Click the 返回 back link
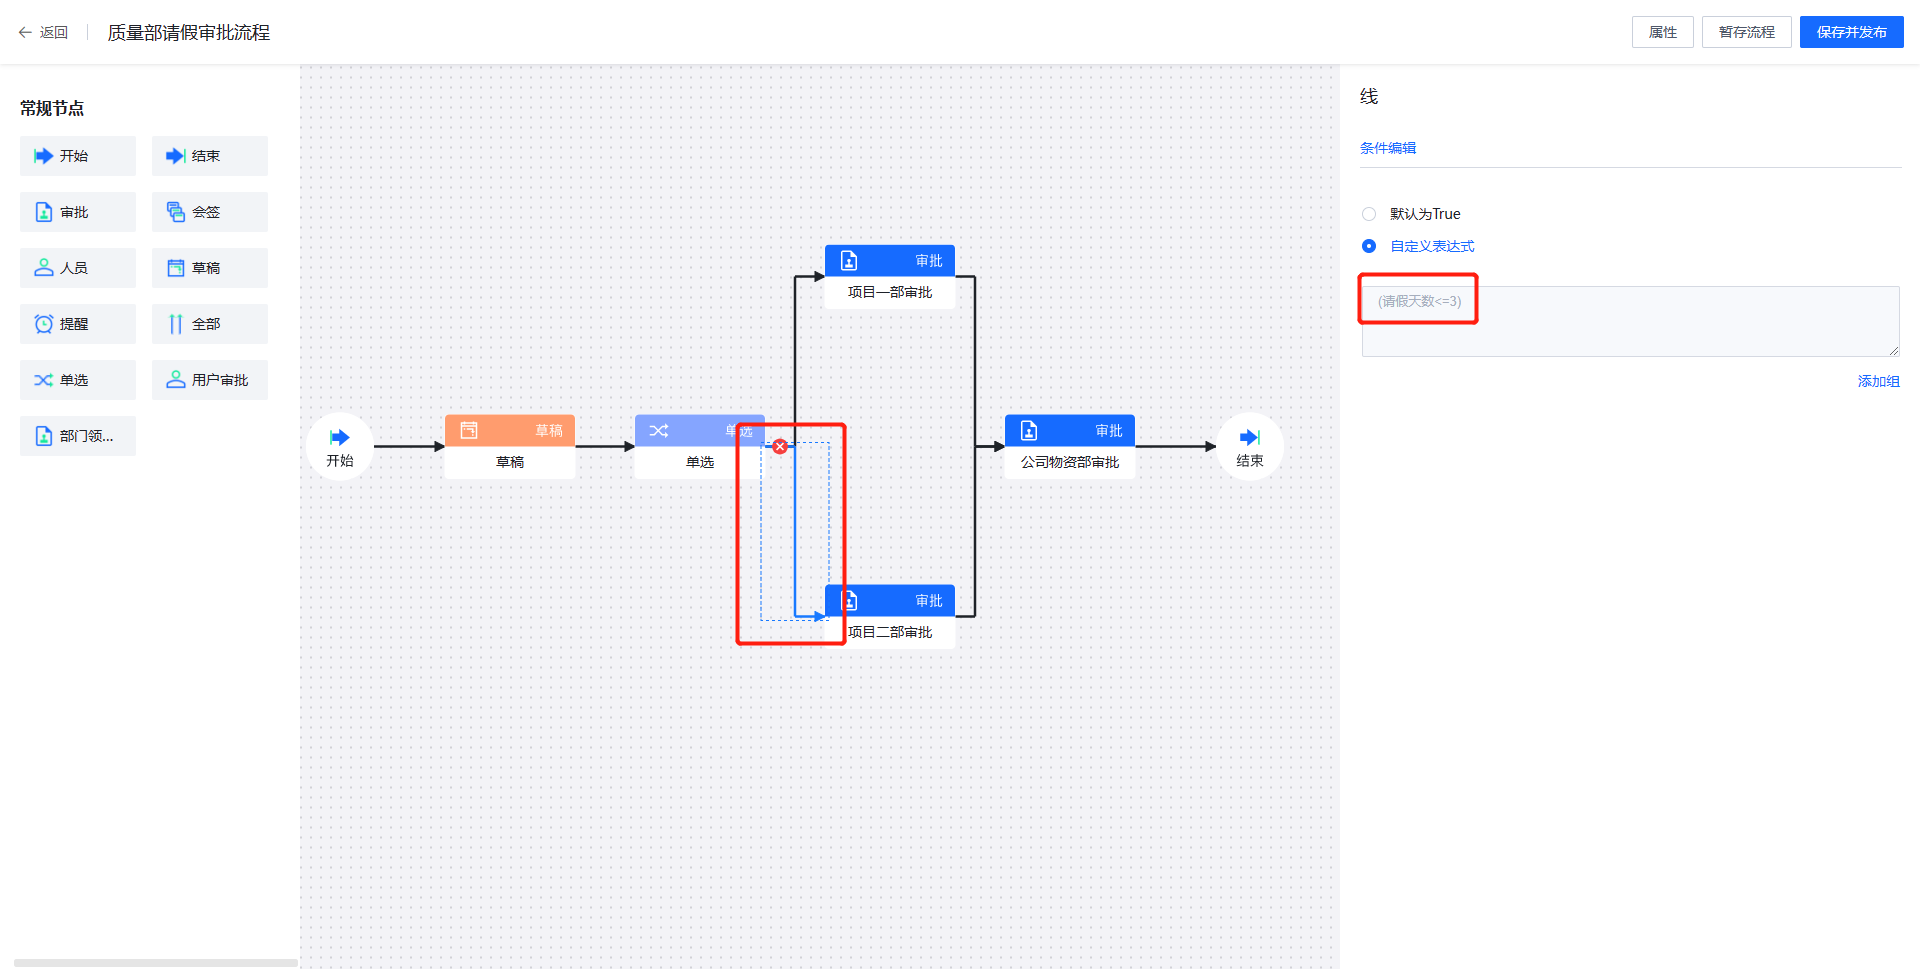 54,32
